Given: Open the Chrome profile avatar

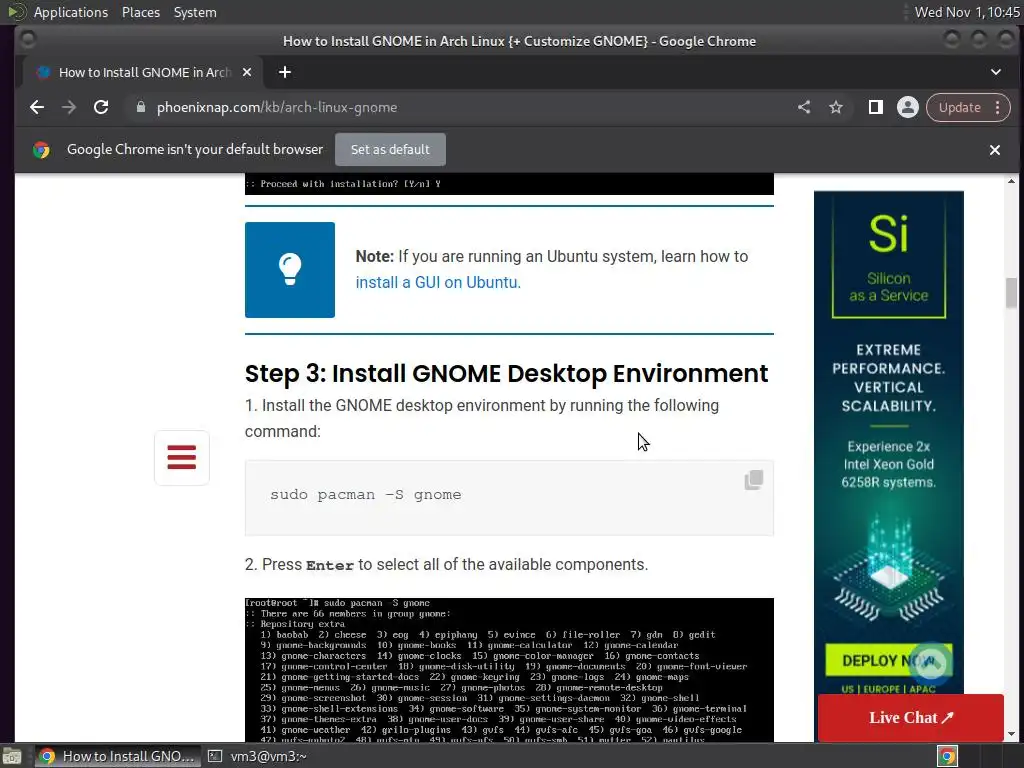Looking at the screenshot, I should coord(908,107).
